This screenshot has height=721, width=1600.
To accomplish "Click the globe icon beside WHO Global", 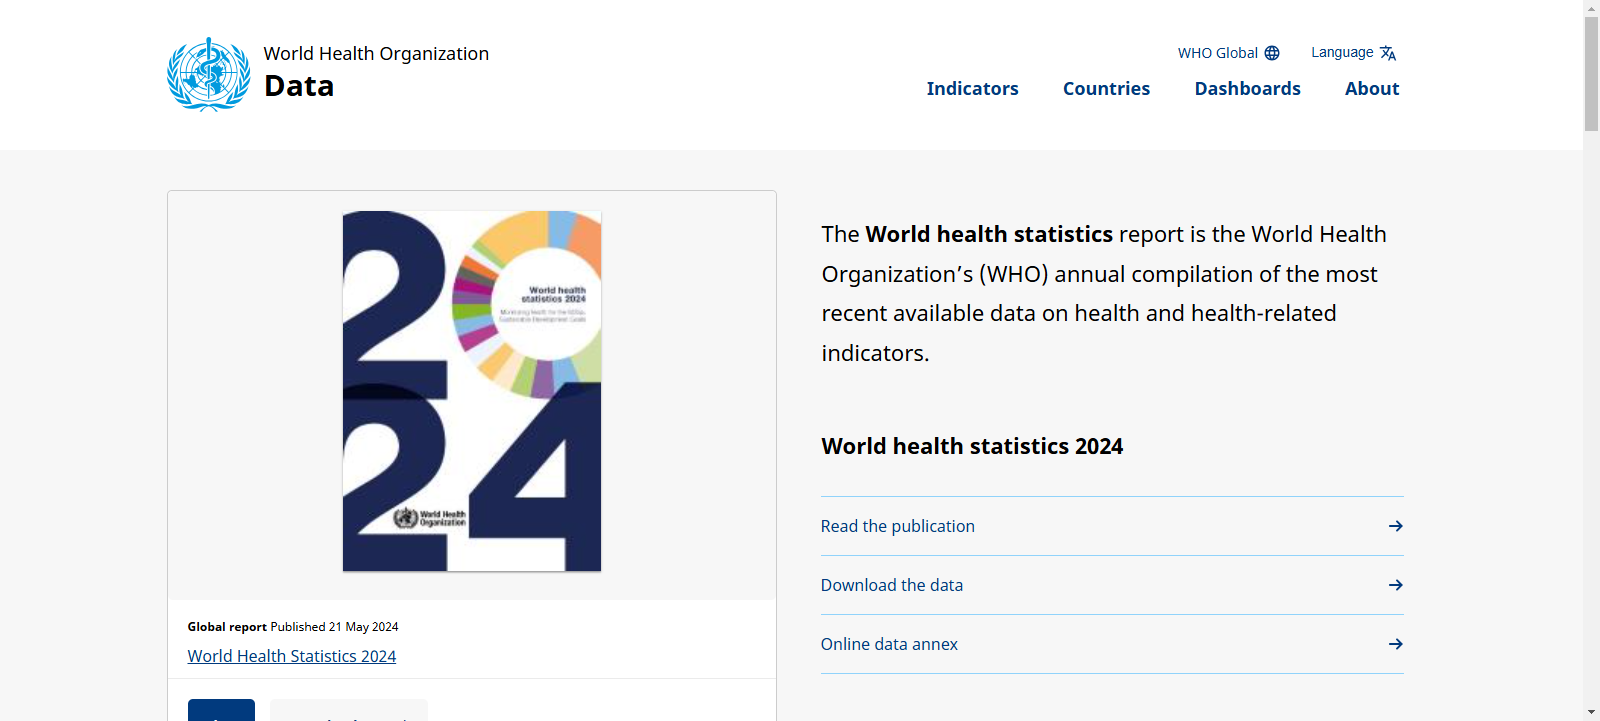I will pyautogui.click(x=1272, y=53).
